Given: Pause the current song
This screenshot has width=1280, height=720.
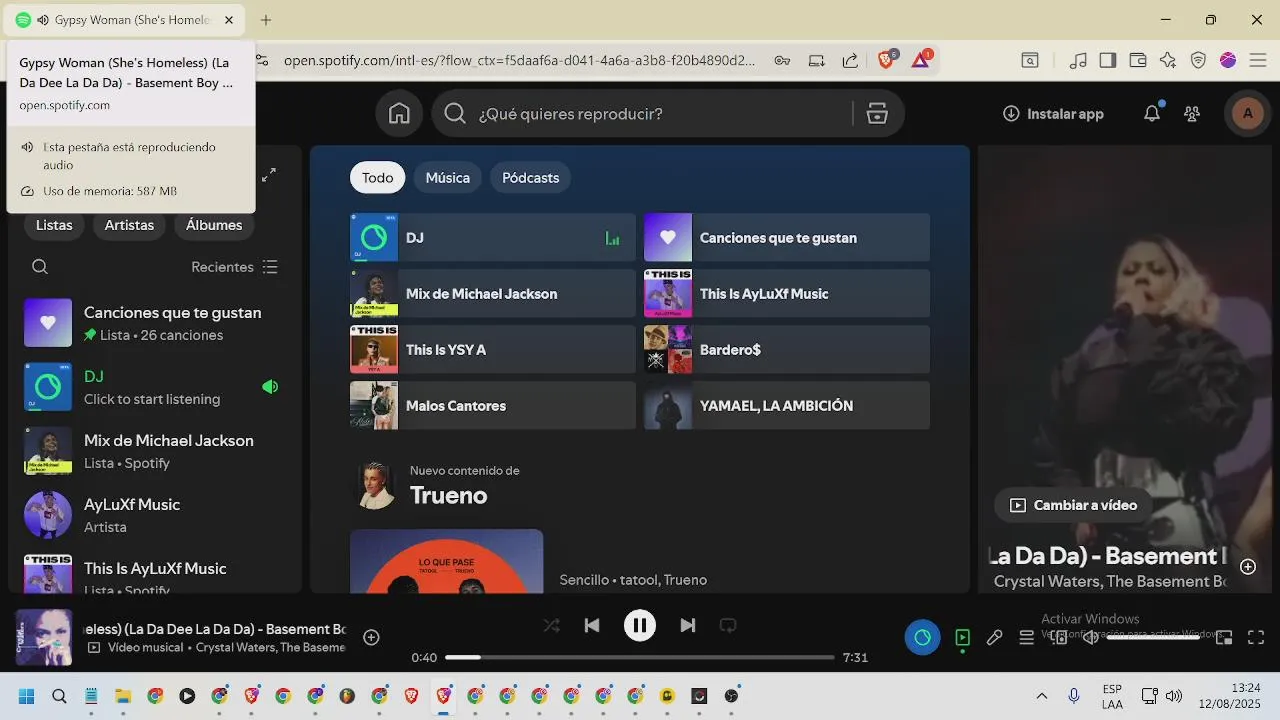Looking at the screenshot, I should (640, 626).
